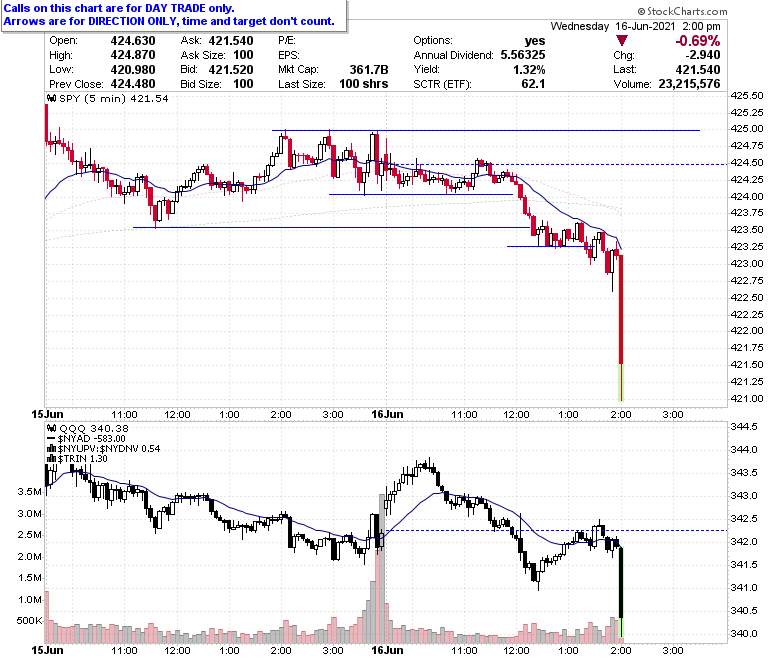Click the -0.69% percent change
The height and width of the screenshot is (659, 780).
(x=697, y=41)
